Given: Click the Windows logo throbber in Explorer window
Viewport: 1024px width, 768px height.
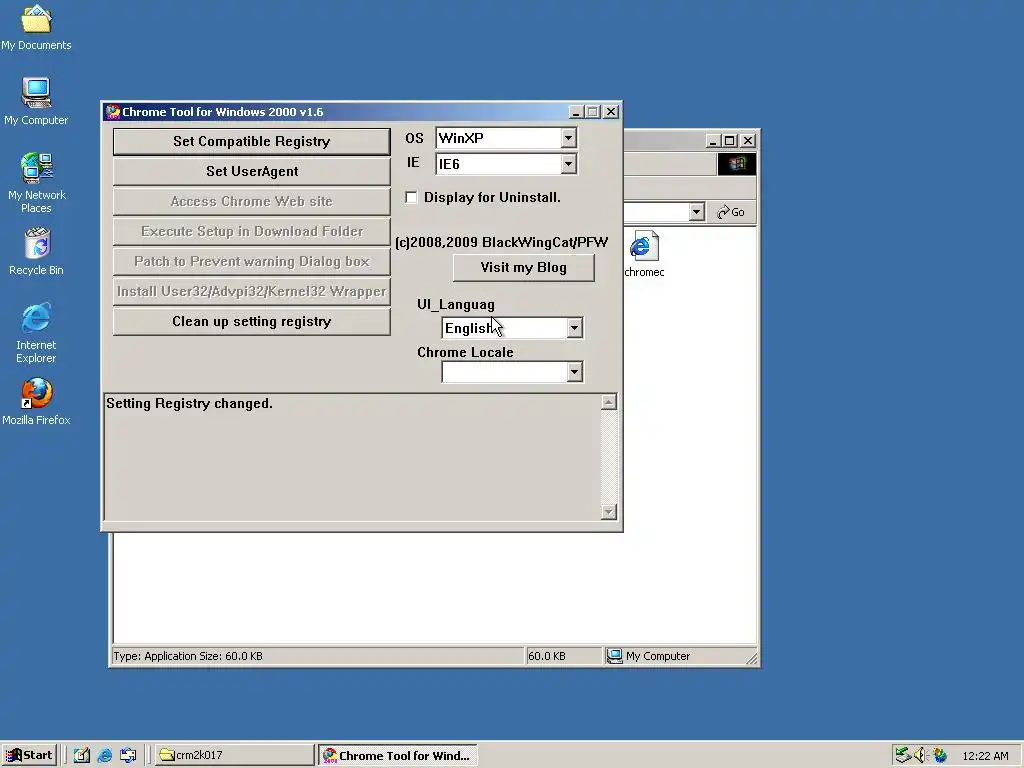Looking at the screenshot, I should (737, 164).
